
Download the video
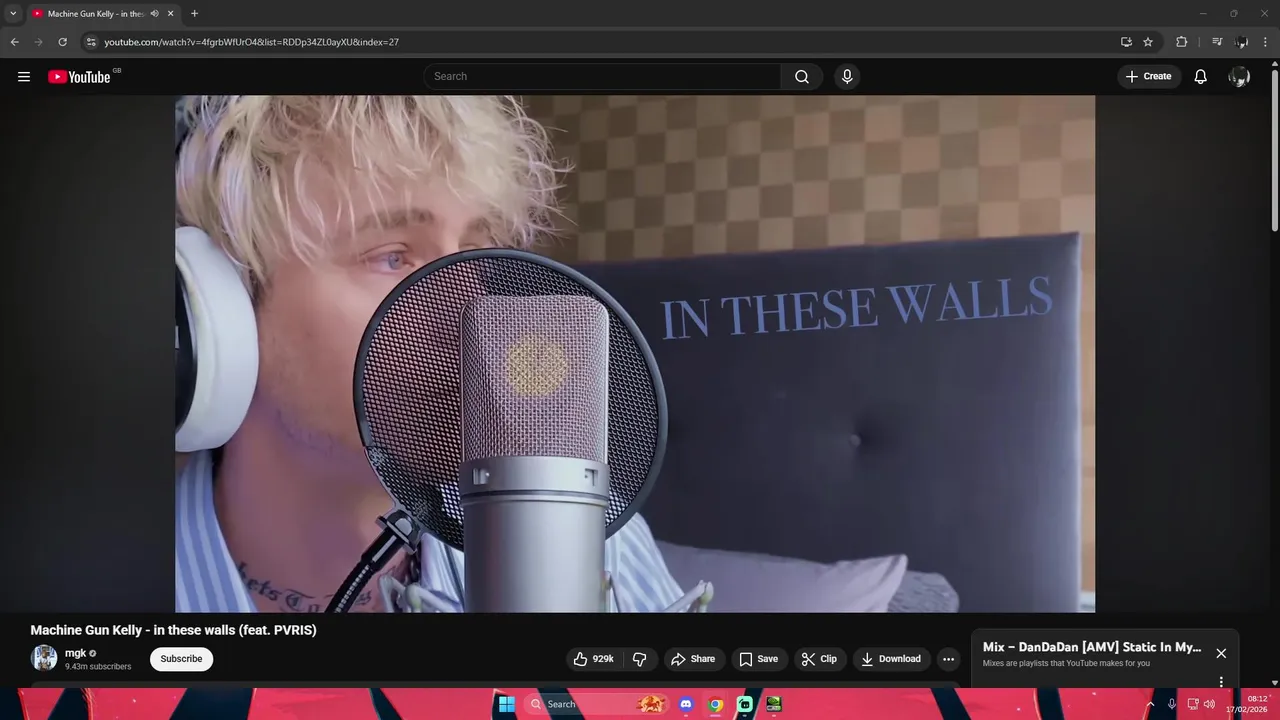(891, 659)
